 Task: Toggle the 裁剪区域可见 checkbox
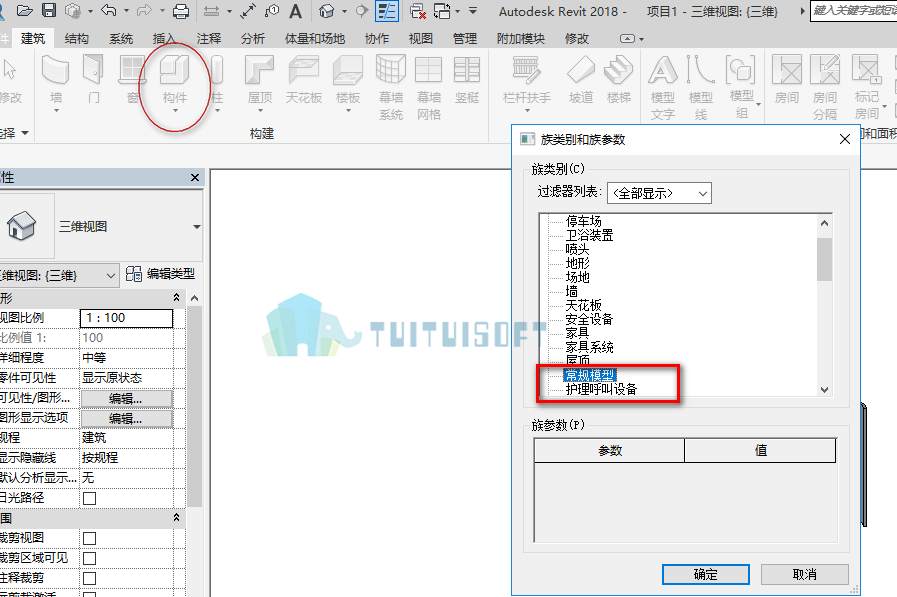(x=89, y=558)
